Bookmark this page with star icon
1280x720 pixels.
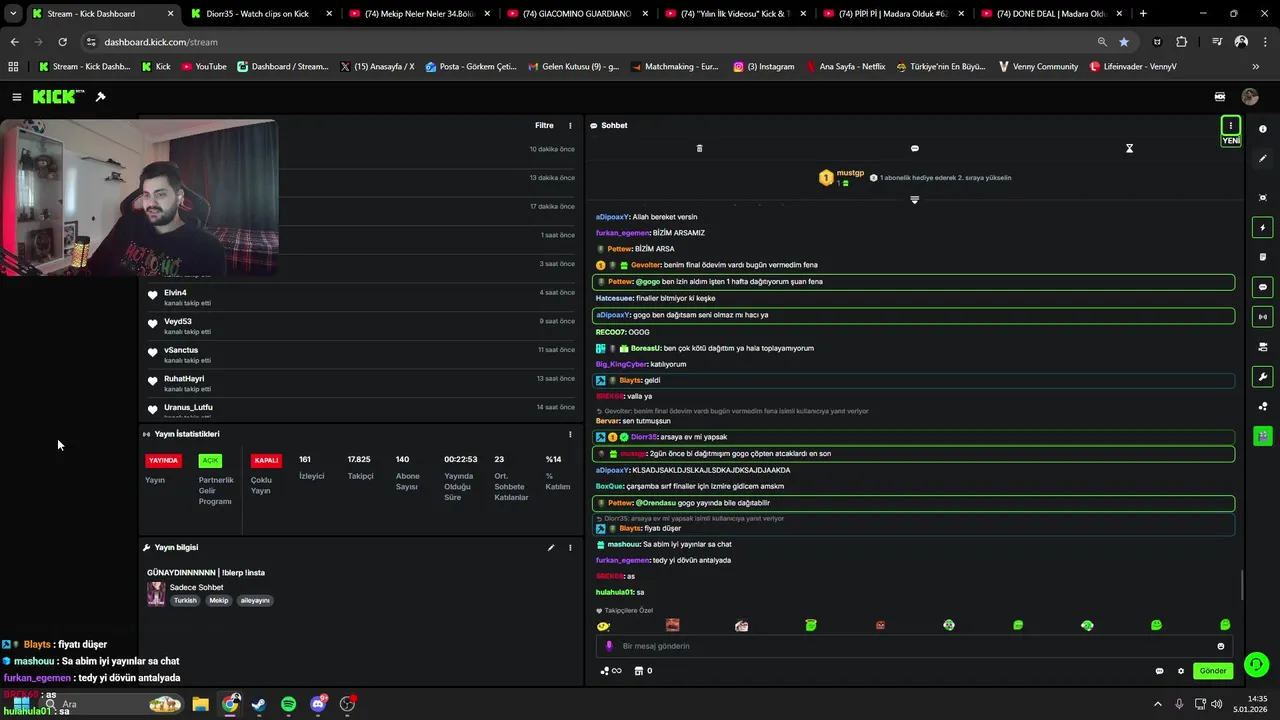coord(1124,42)
